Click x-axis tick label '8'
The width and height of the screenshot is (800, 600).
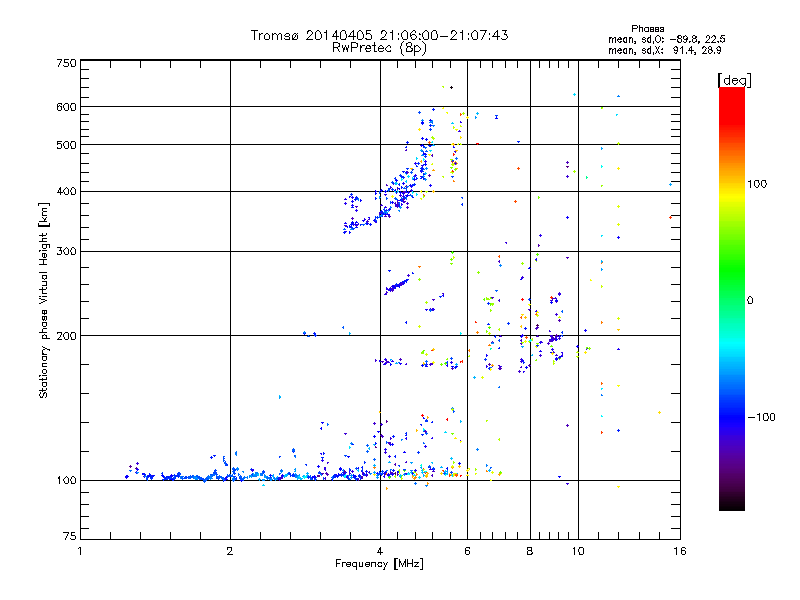click(530, 551)
